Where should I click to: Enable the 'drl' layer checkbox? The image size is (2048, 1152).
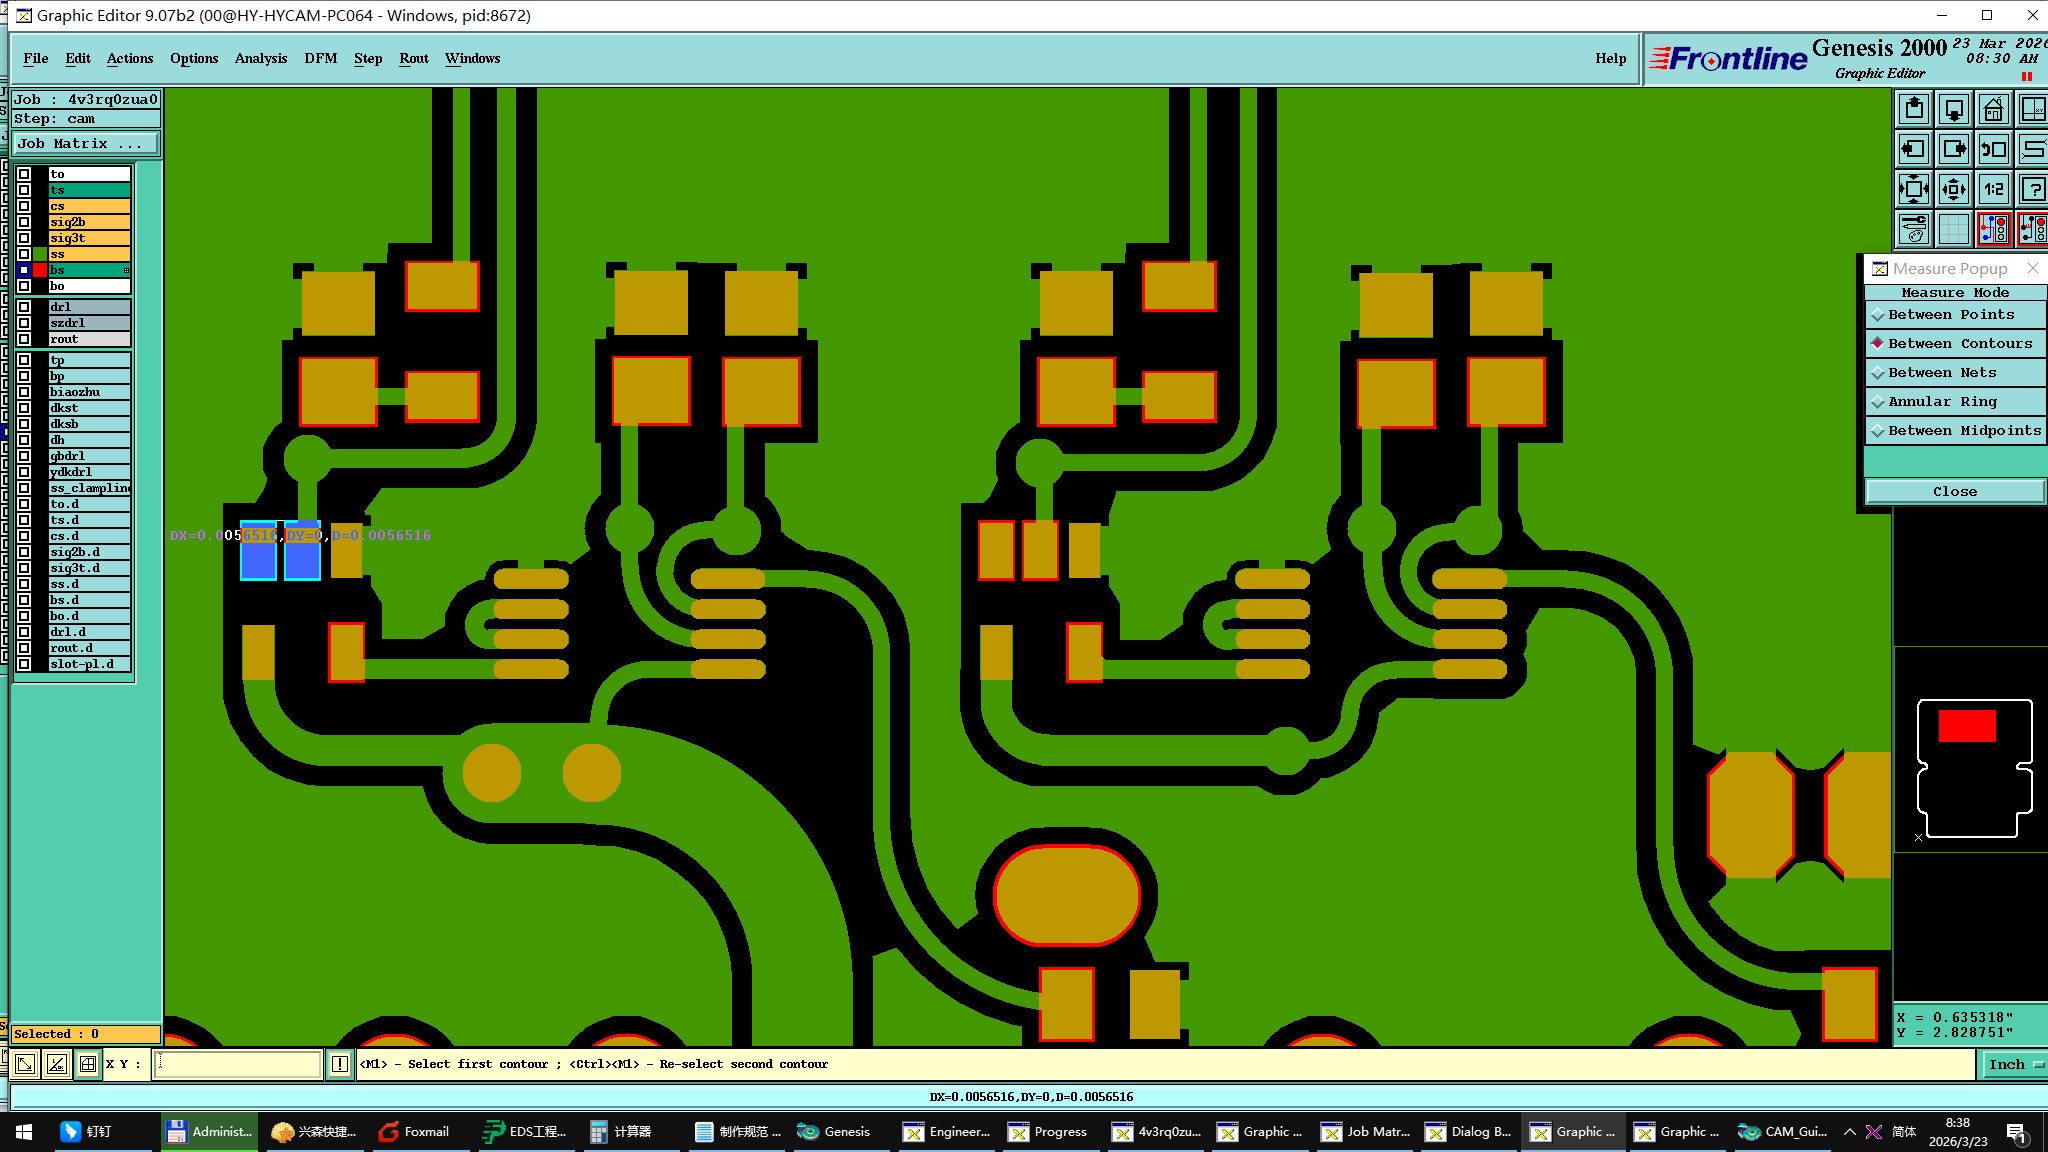pos(24,307)
